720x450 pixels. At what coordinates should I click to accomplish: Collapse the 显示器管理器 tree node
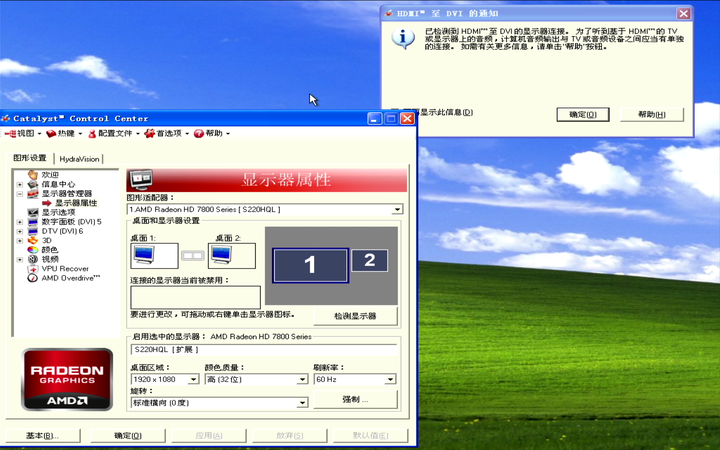click(x=20, y=194)
